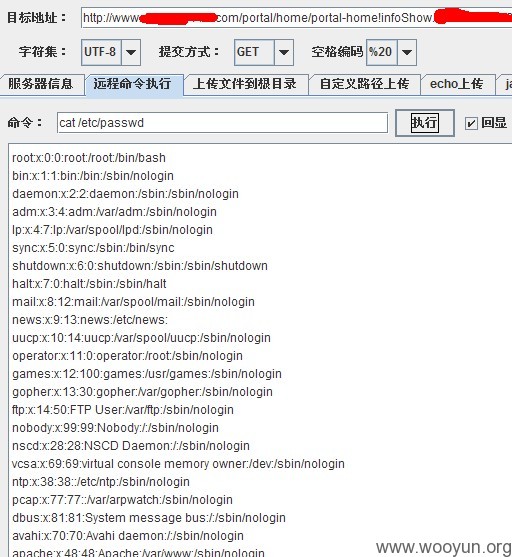
Task: Click the games:x:12:100 output line
Action: coord(147,374)
